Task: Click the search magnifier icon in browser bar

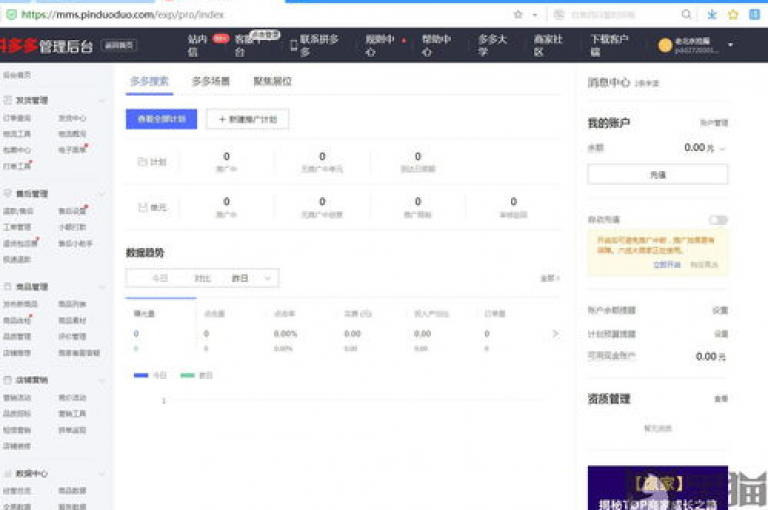Action: (686, 14)
